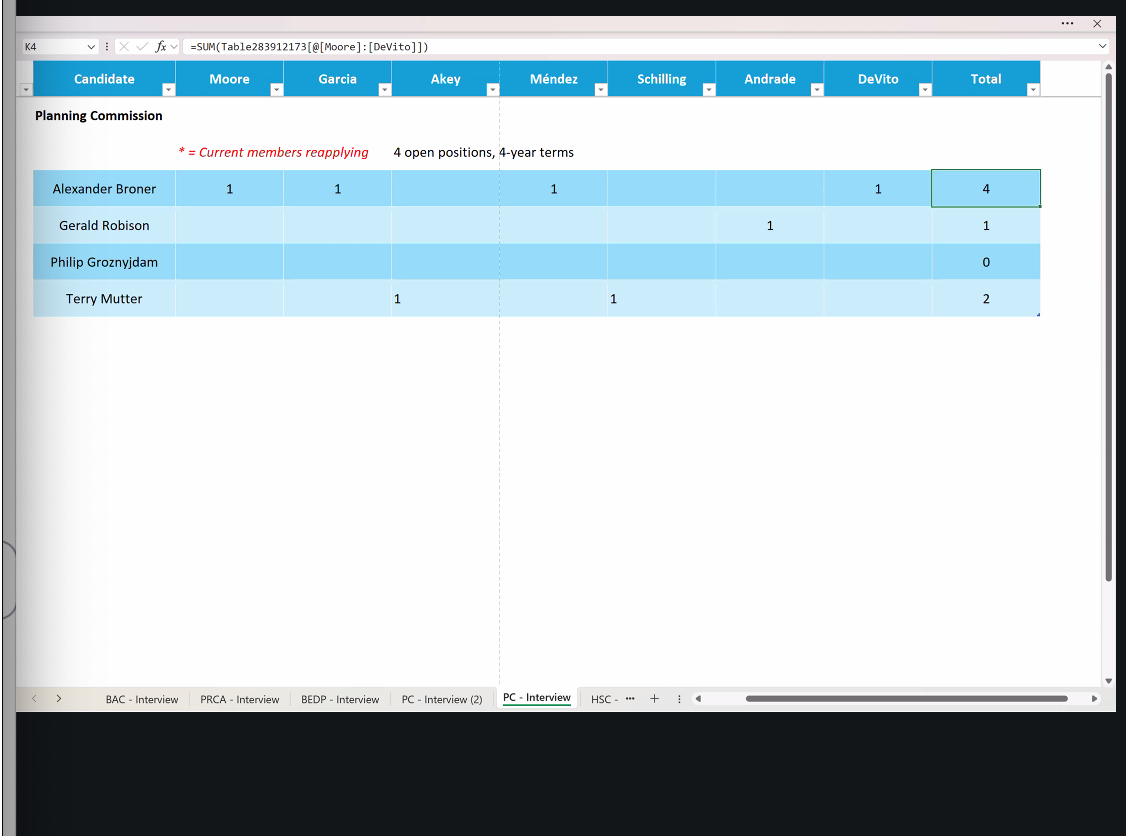Click the cancel X icon in formula bar

(124, 47)
